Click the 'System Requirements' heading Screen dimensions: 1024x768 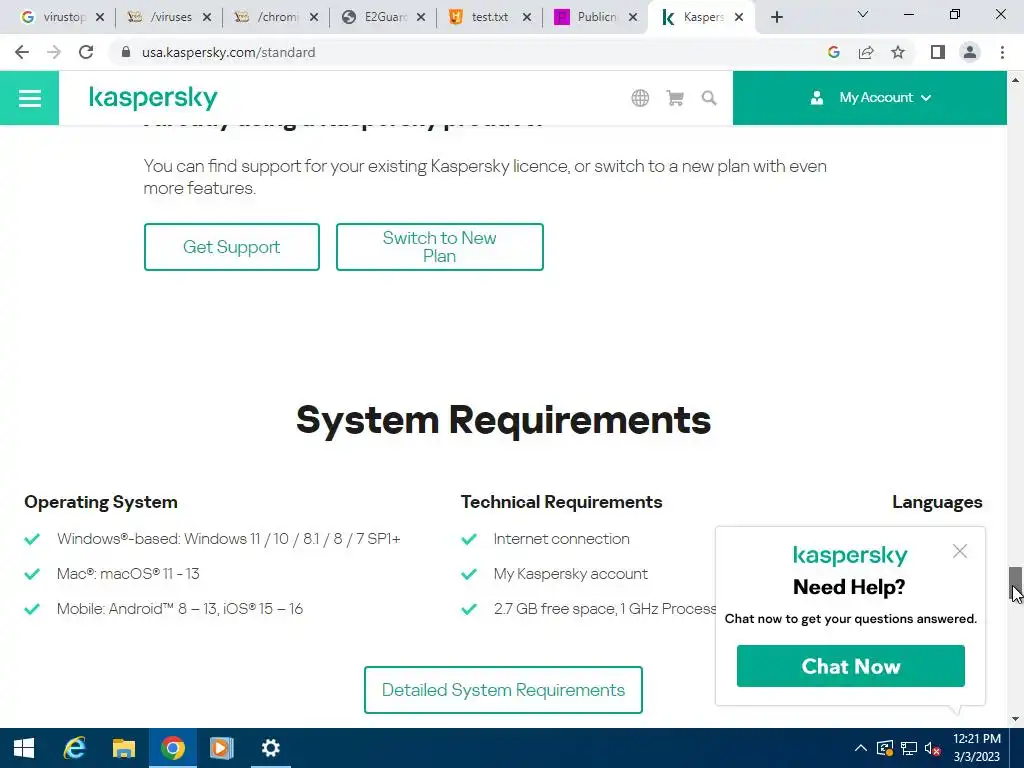[503, 420]
